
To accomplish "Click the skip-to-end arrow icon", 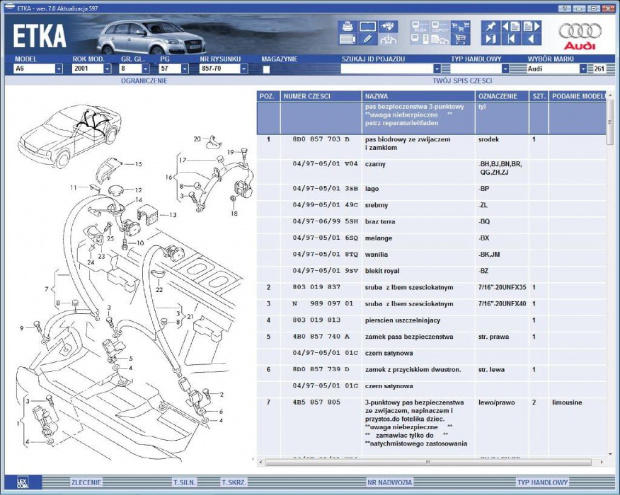I will click(491, 39).
